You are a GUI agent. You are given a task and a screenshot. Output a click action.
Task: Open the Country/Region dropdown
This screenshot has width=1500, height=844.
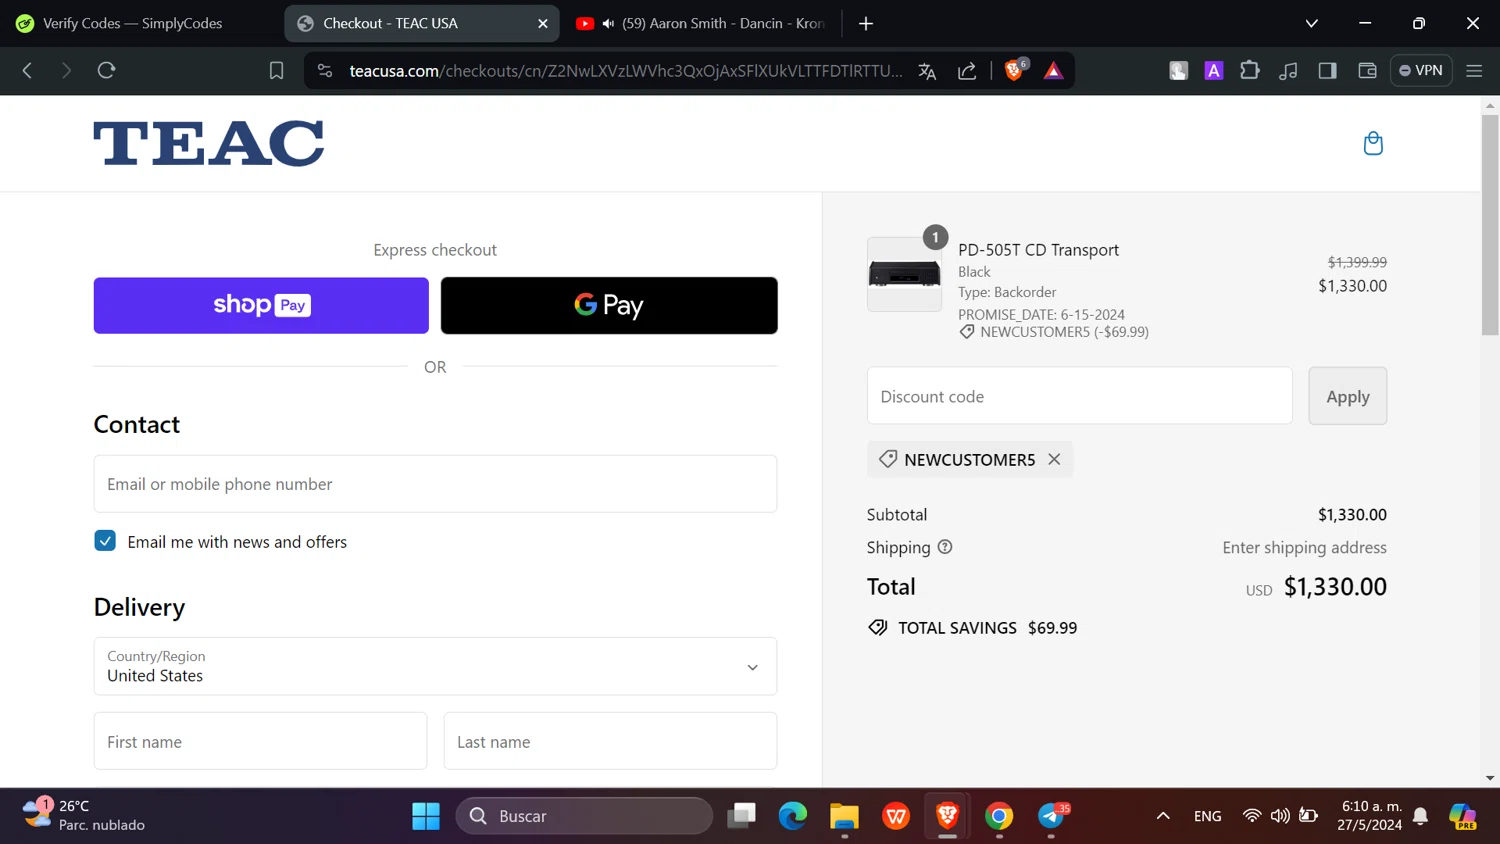[x=435, y=666]
